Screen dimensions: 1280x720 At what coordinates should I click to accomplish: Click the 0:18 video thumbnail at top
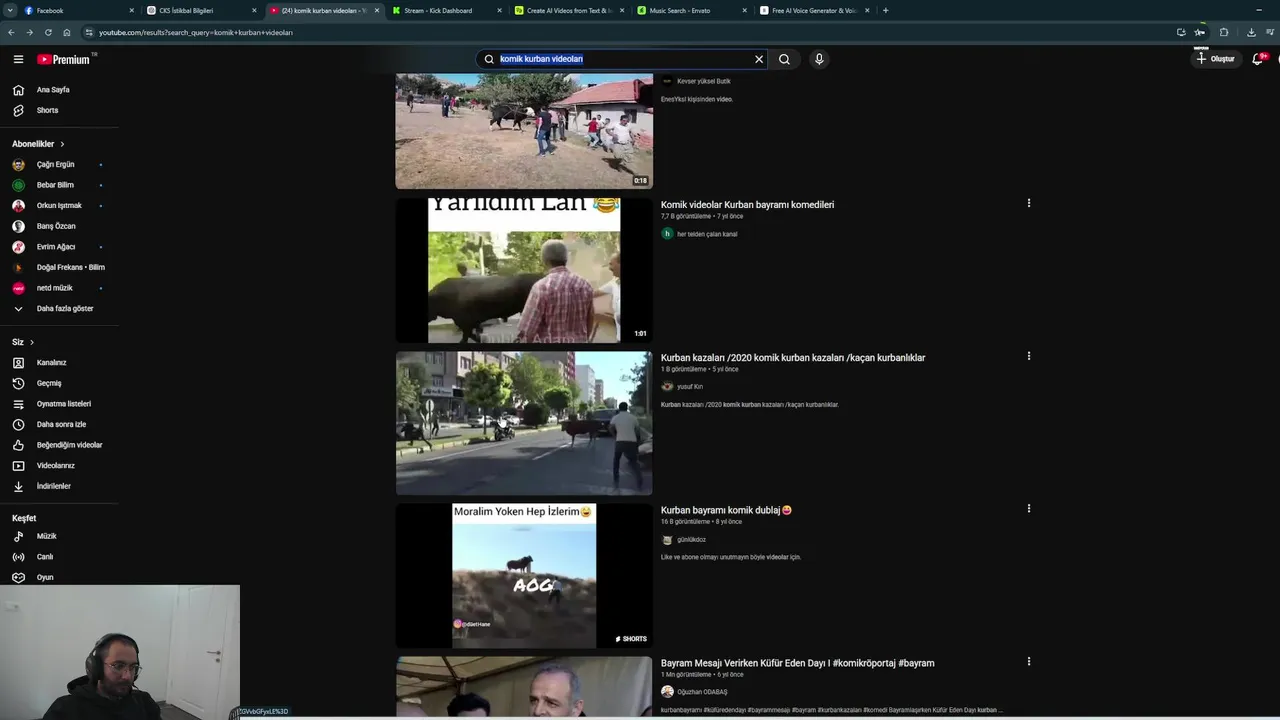point(524,131)
